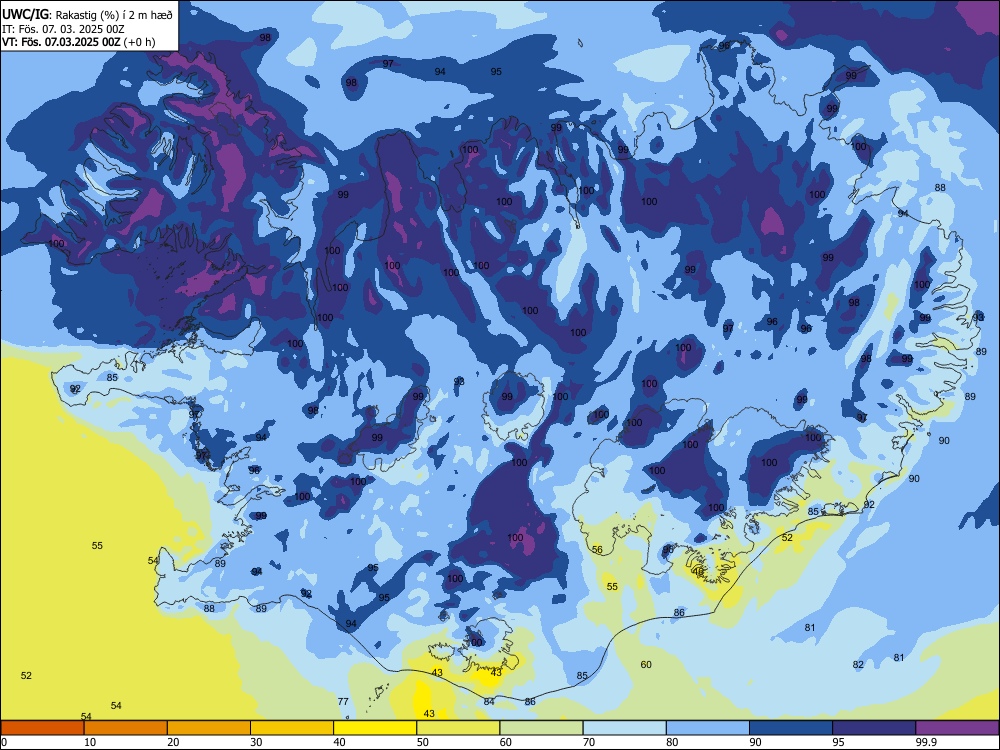
Task: Click the '84' humidity value on the map
Action: (489, 702)
